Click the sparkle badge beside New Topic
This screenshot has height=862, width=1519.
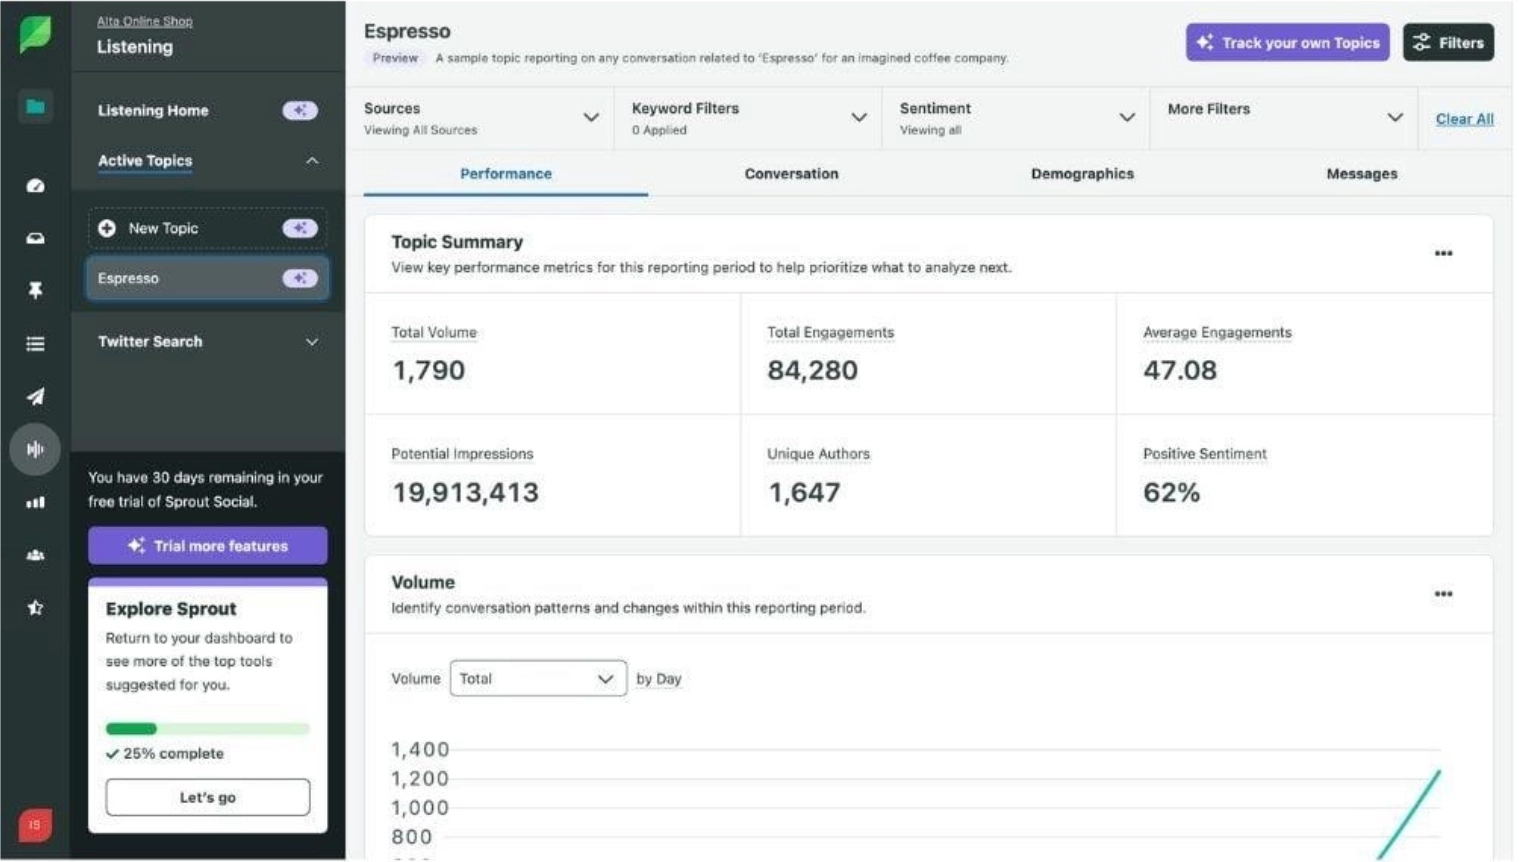click(x=300, y=229)
